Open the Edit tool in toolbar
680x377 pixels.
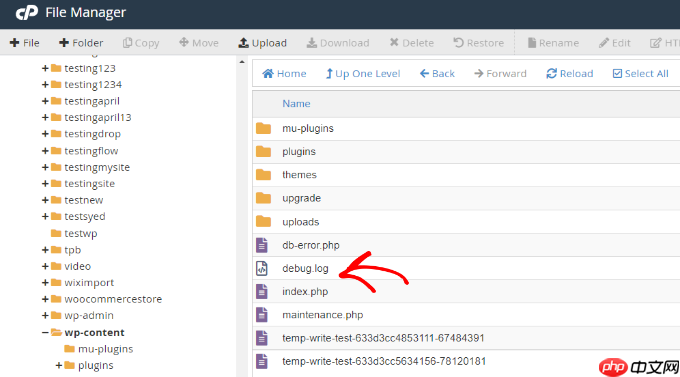[615, 43]
